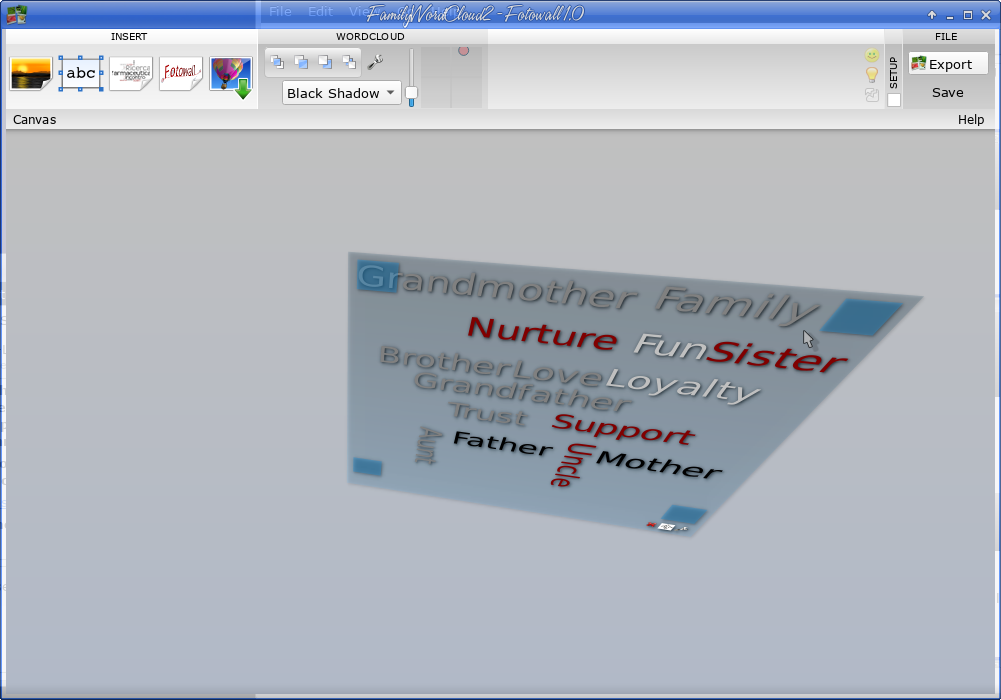Screen dimensions: 1001x700
Task: Click the small red delete icon under wordcloud
Action: click(x=651, y=525)
